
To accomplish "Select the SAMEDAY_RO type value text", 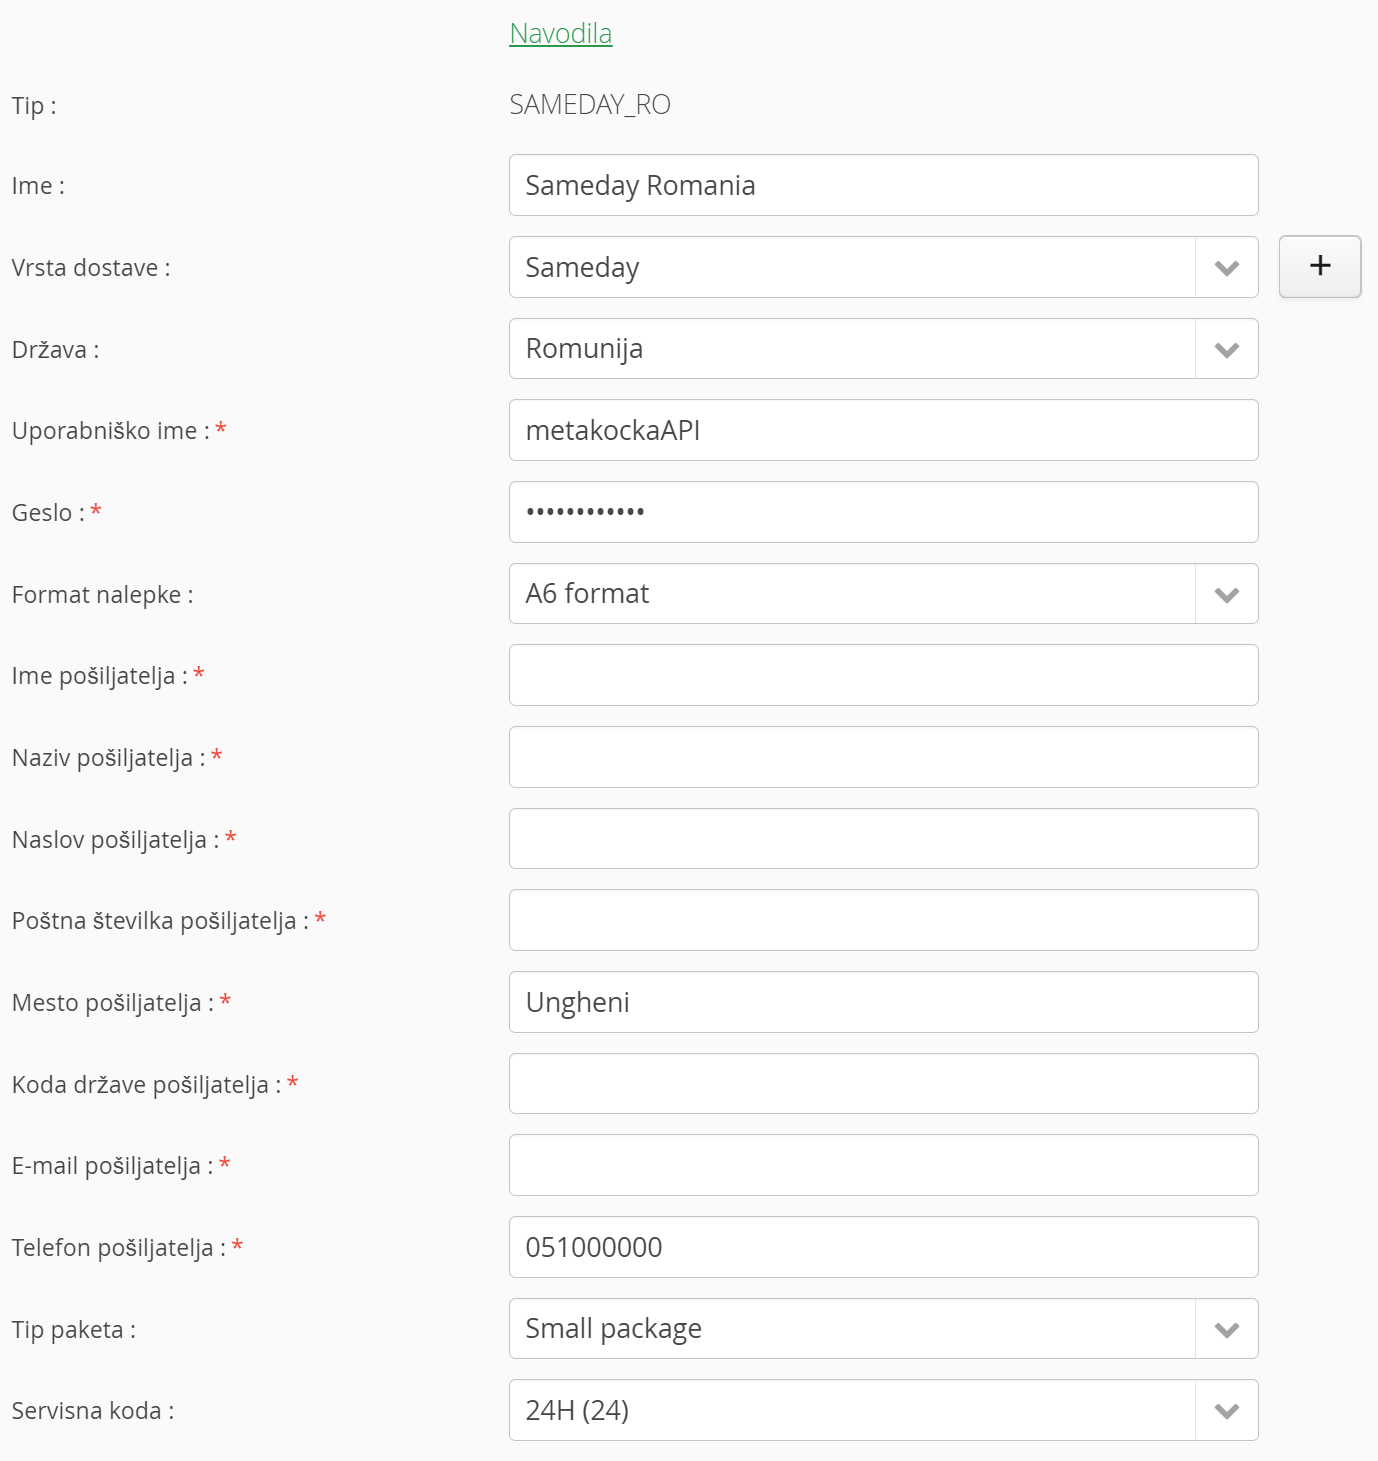I will (x=590, y=104).
